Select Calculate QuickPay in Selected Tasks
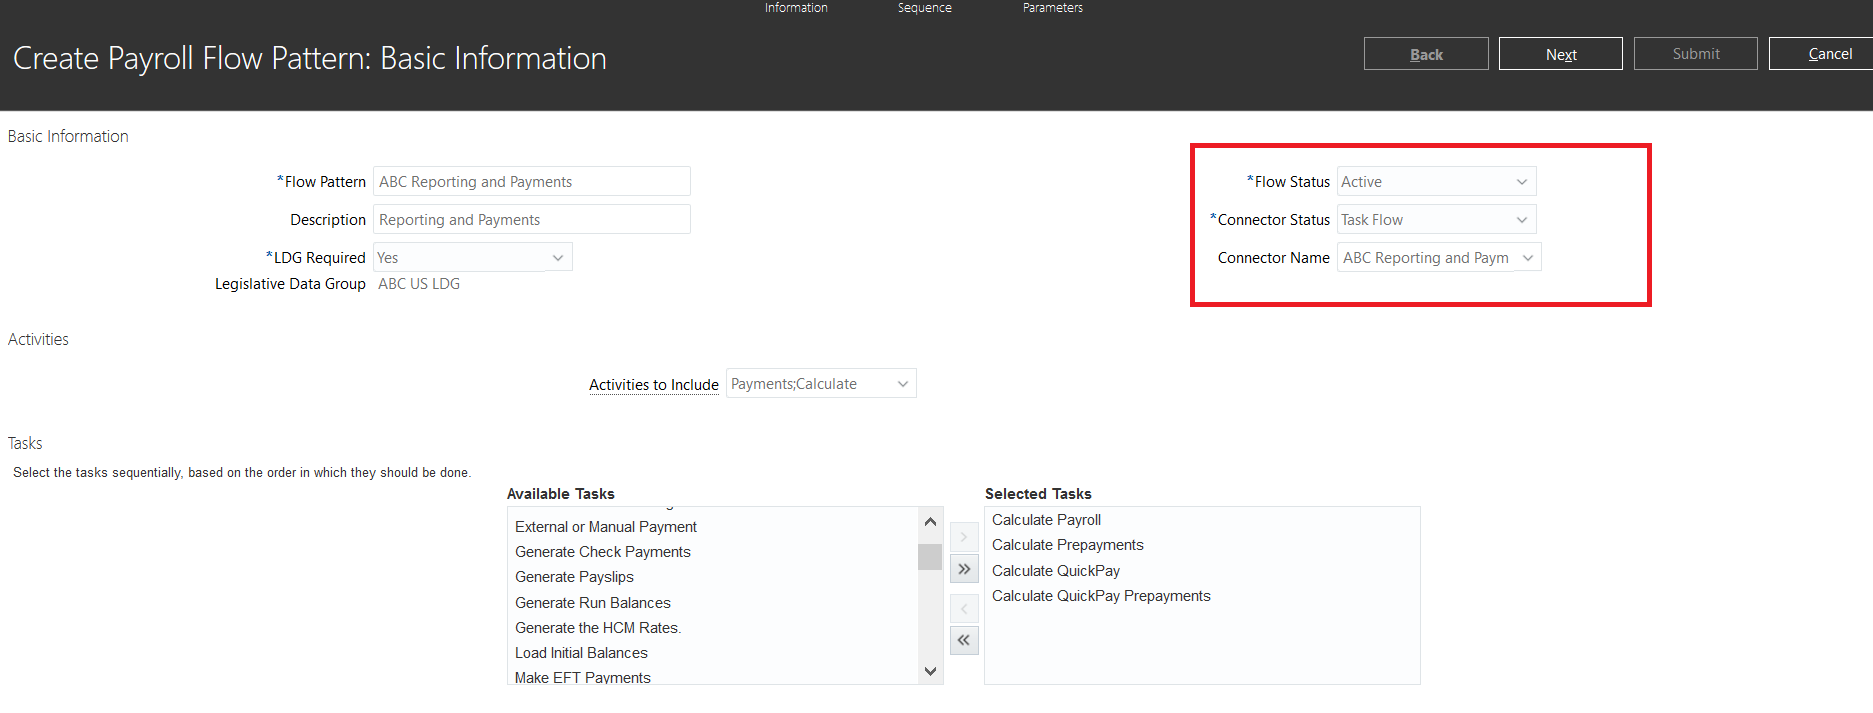 pos(1055,571)
